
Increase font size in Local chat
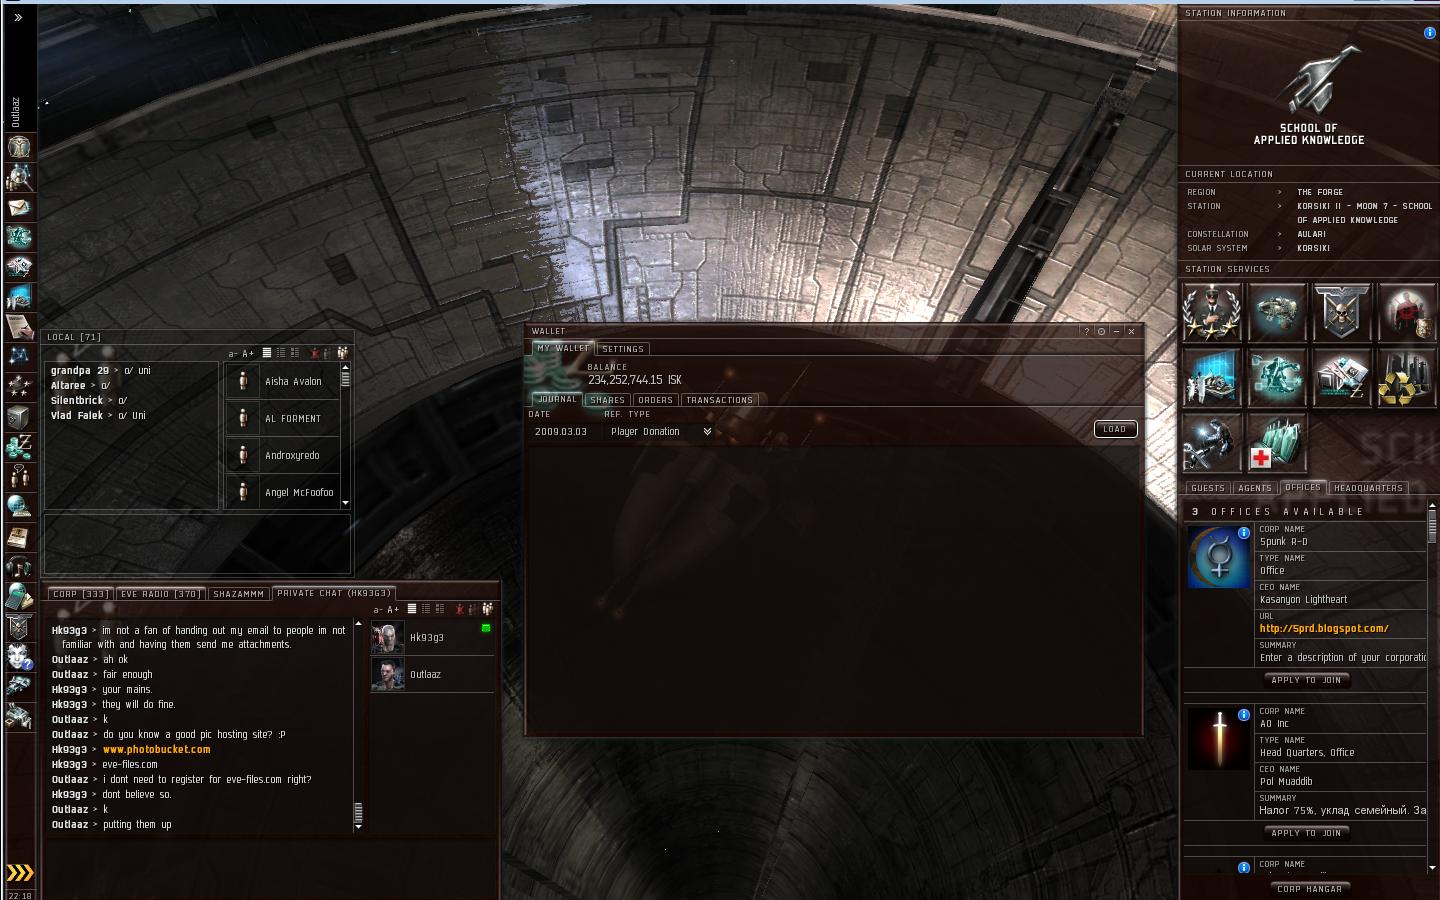point(248,353)
